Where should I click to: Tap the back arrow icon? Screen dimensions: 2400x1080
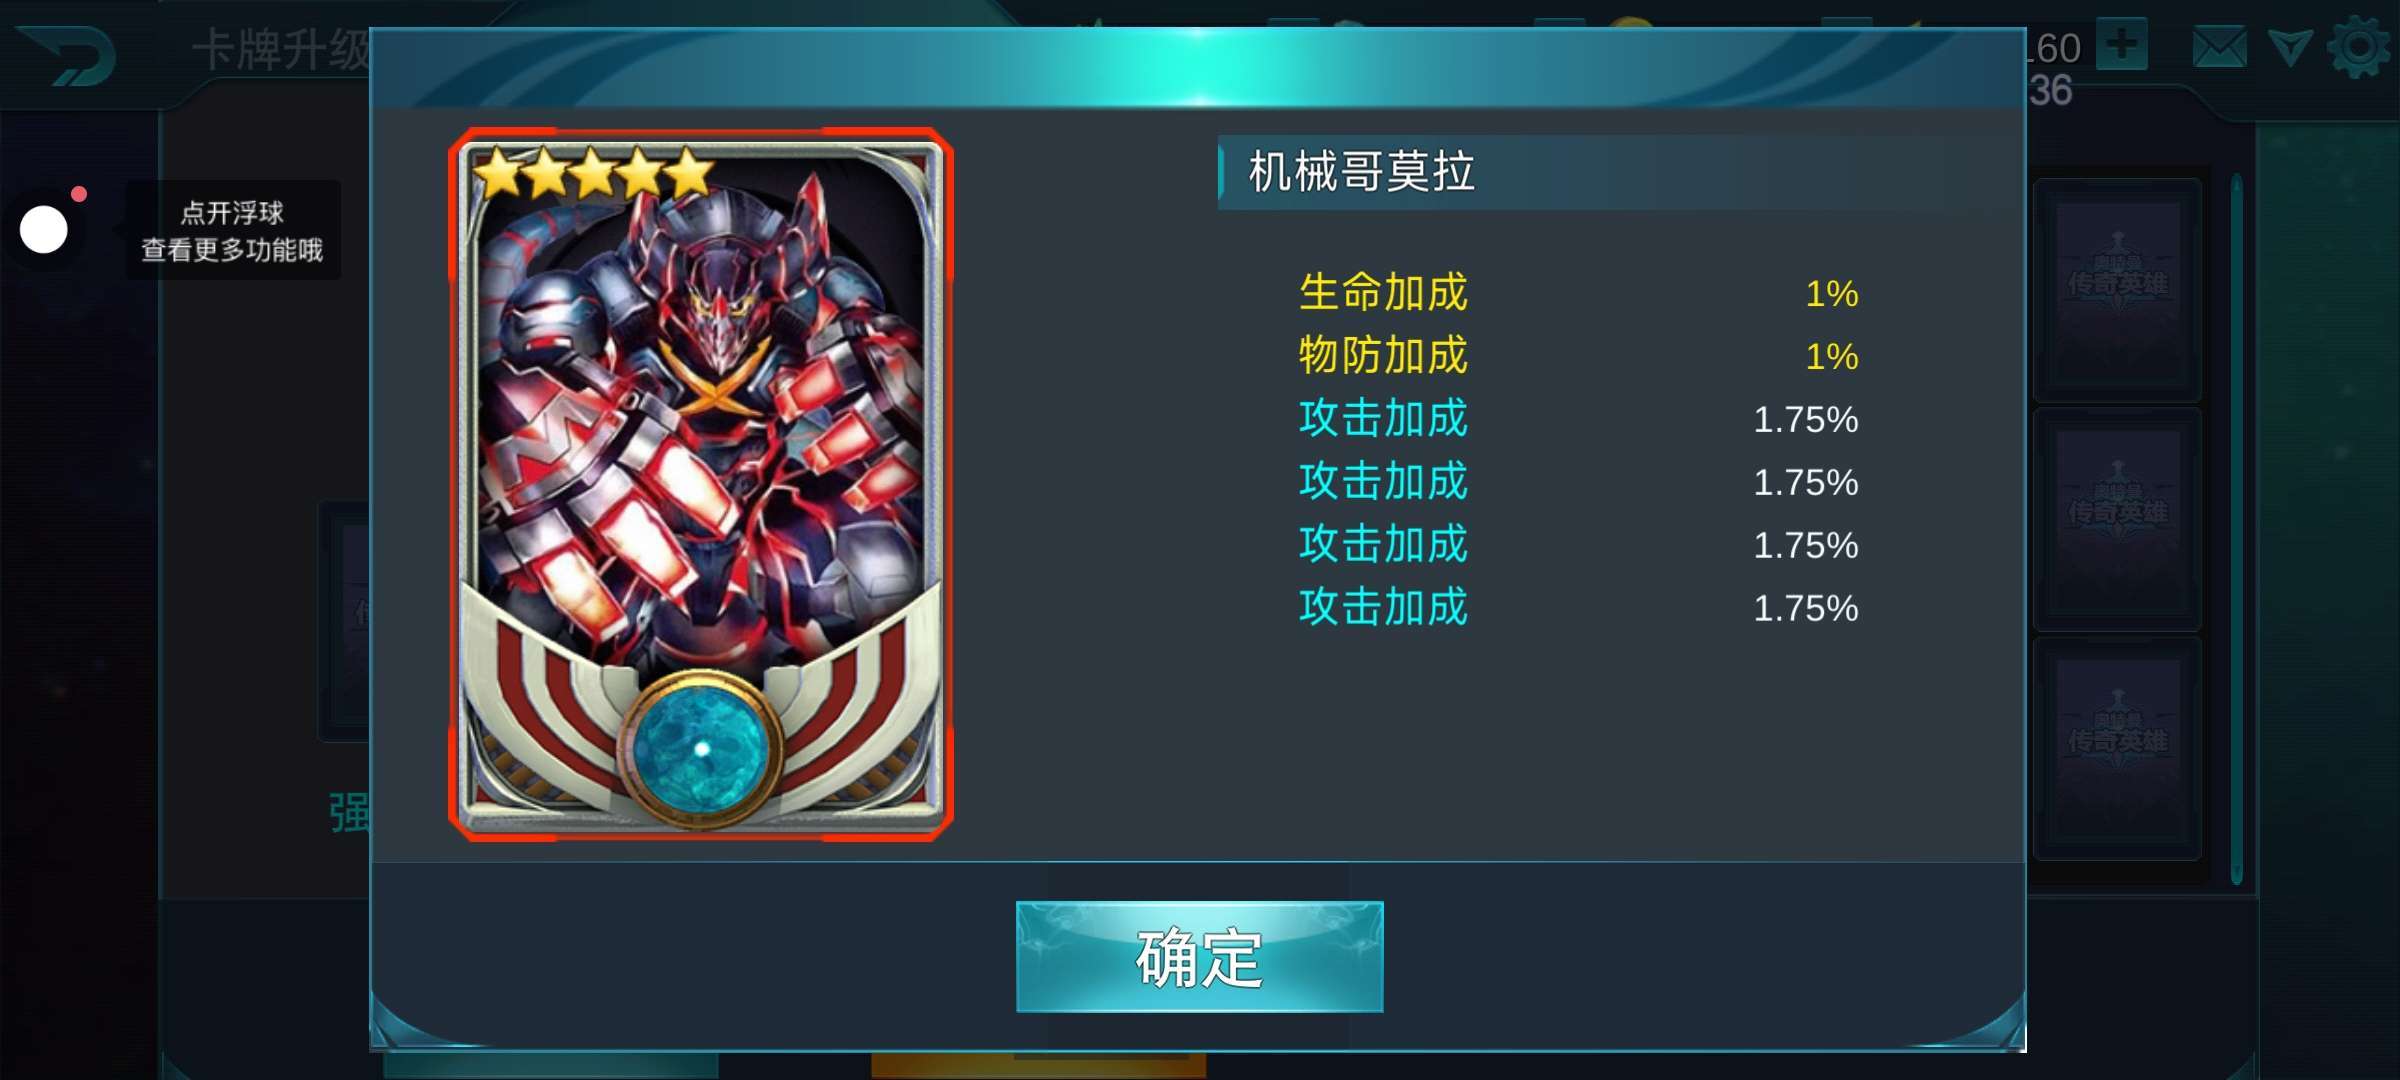tap(67, 55)
